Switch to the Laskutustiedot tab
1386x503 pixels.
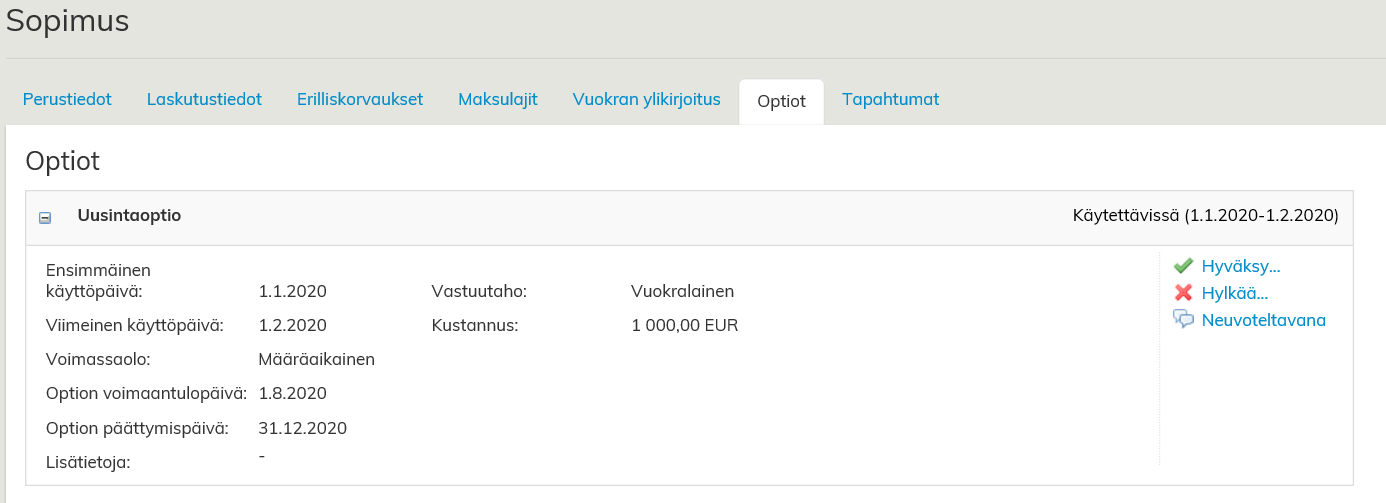pyautogui.click(x=204, y=100)
